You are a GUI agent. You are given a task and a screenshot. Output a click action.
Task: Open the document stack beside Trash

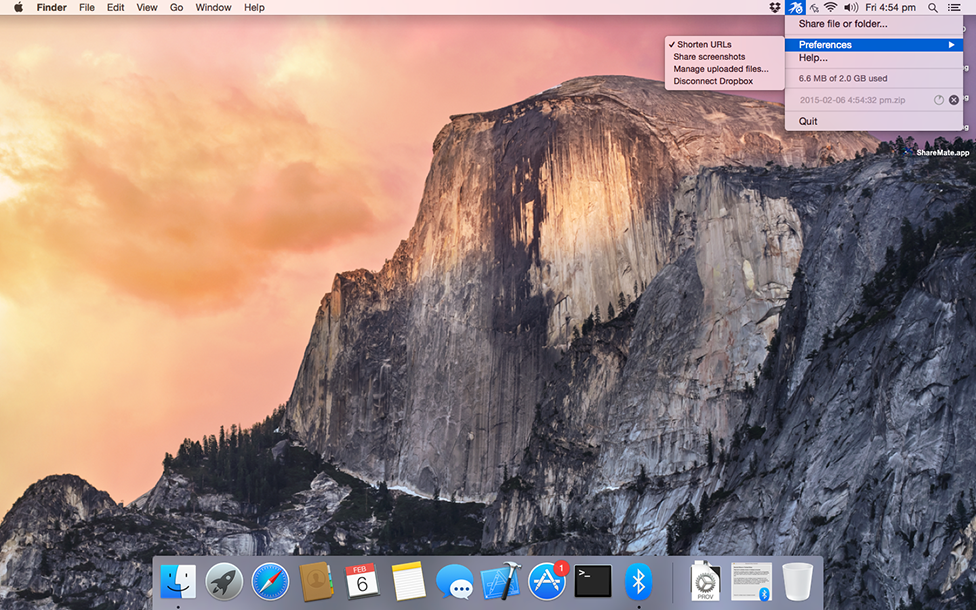click(x=751, y=581)
